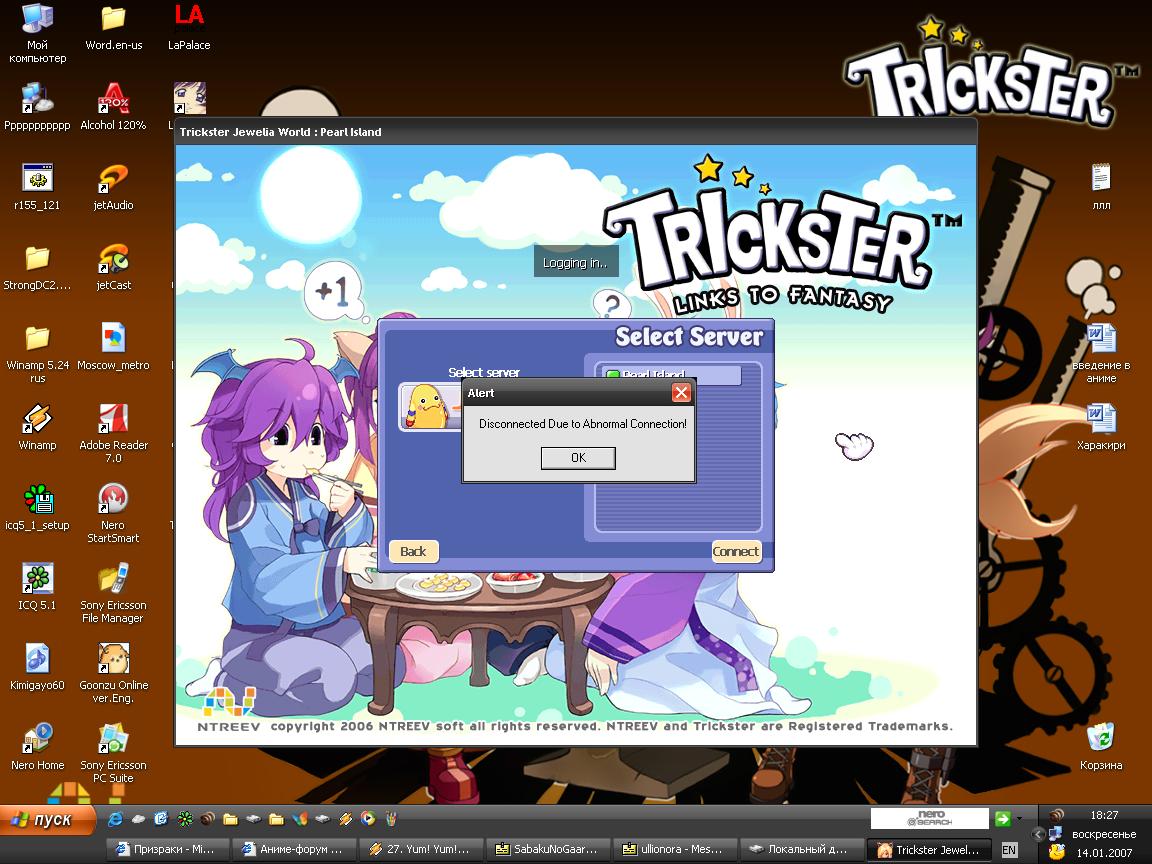Go Back from the Select Server panel

413,552
